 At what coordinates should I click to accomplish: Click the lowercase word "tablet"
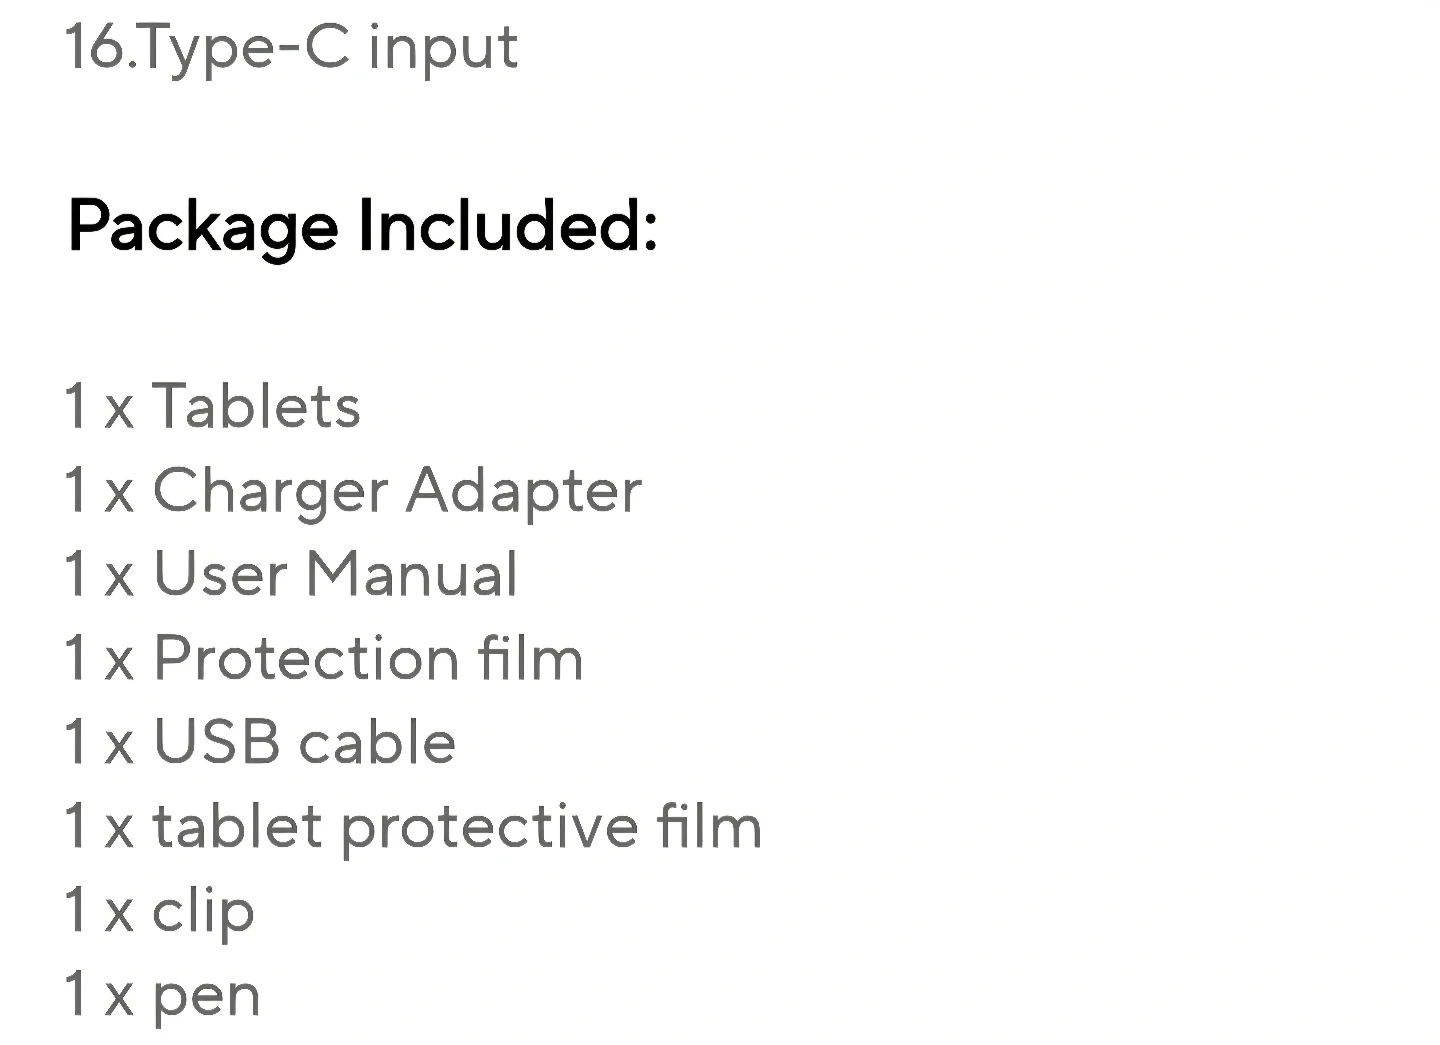tap(236, 827)
